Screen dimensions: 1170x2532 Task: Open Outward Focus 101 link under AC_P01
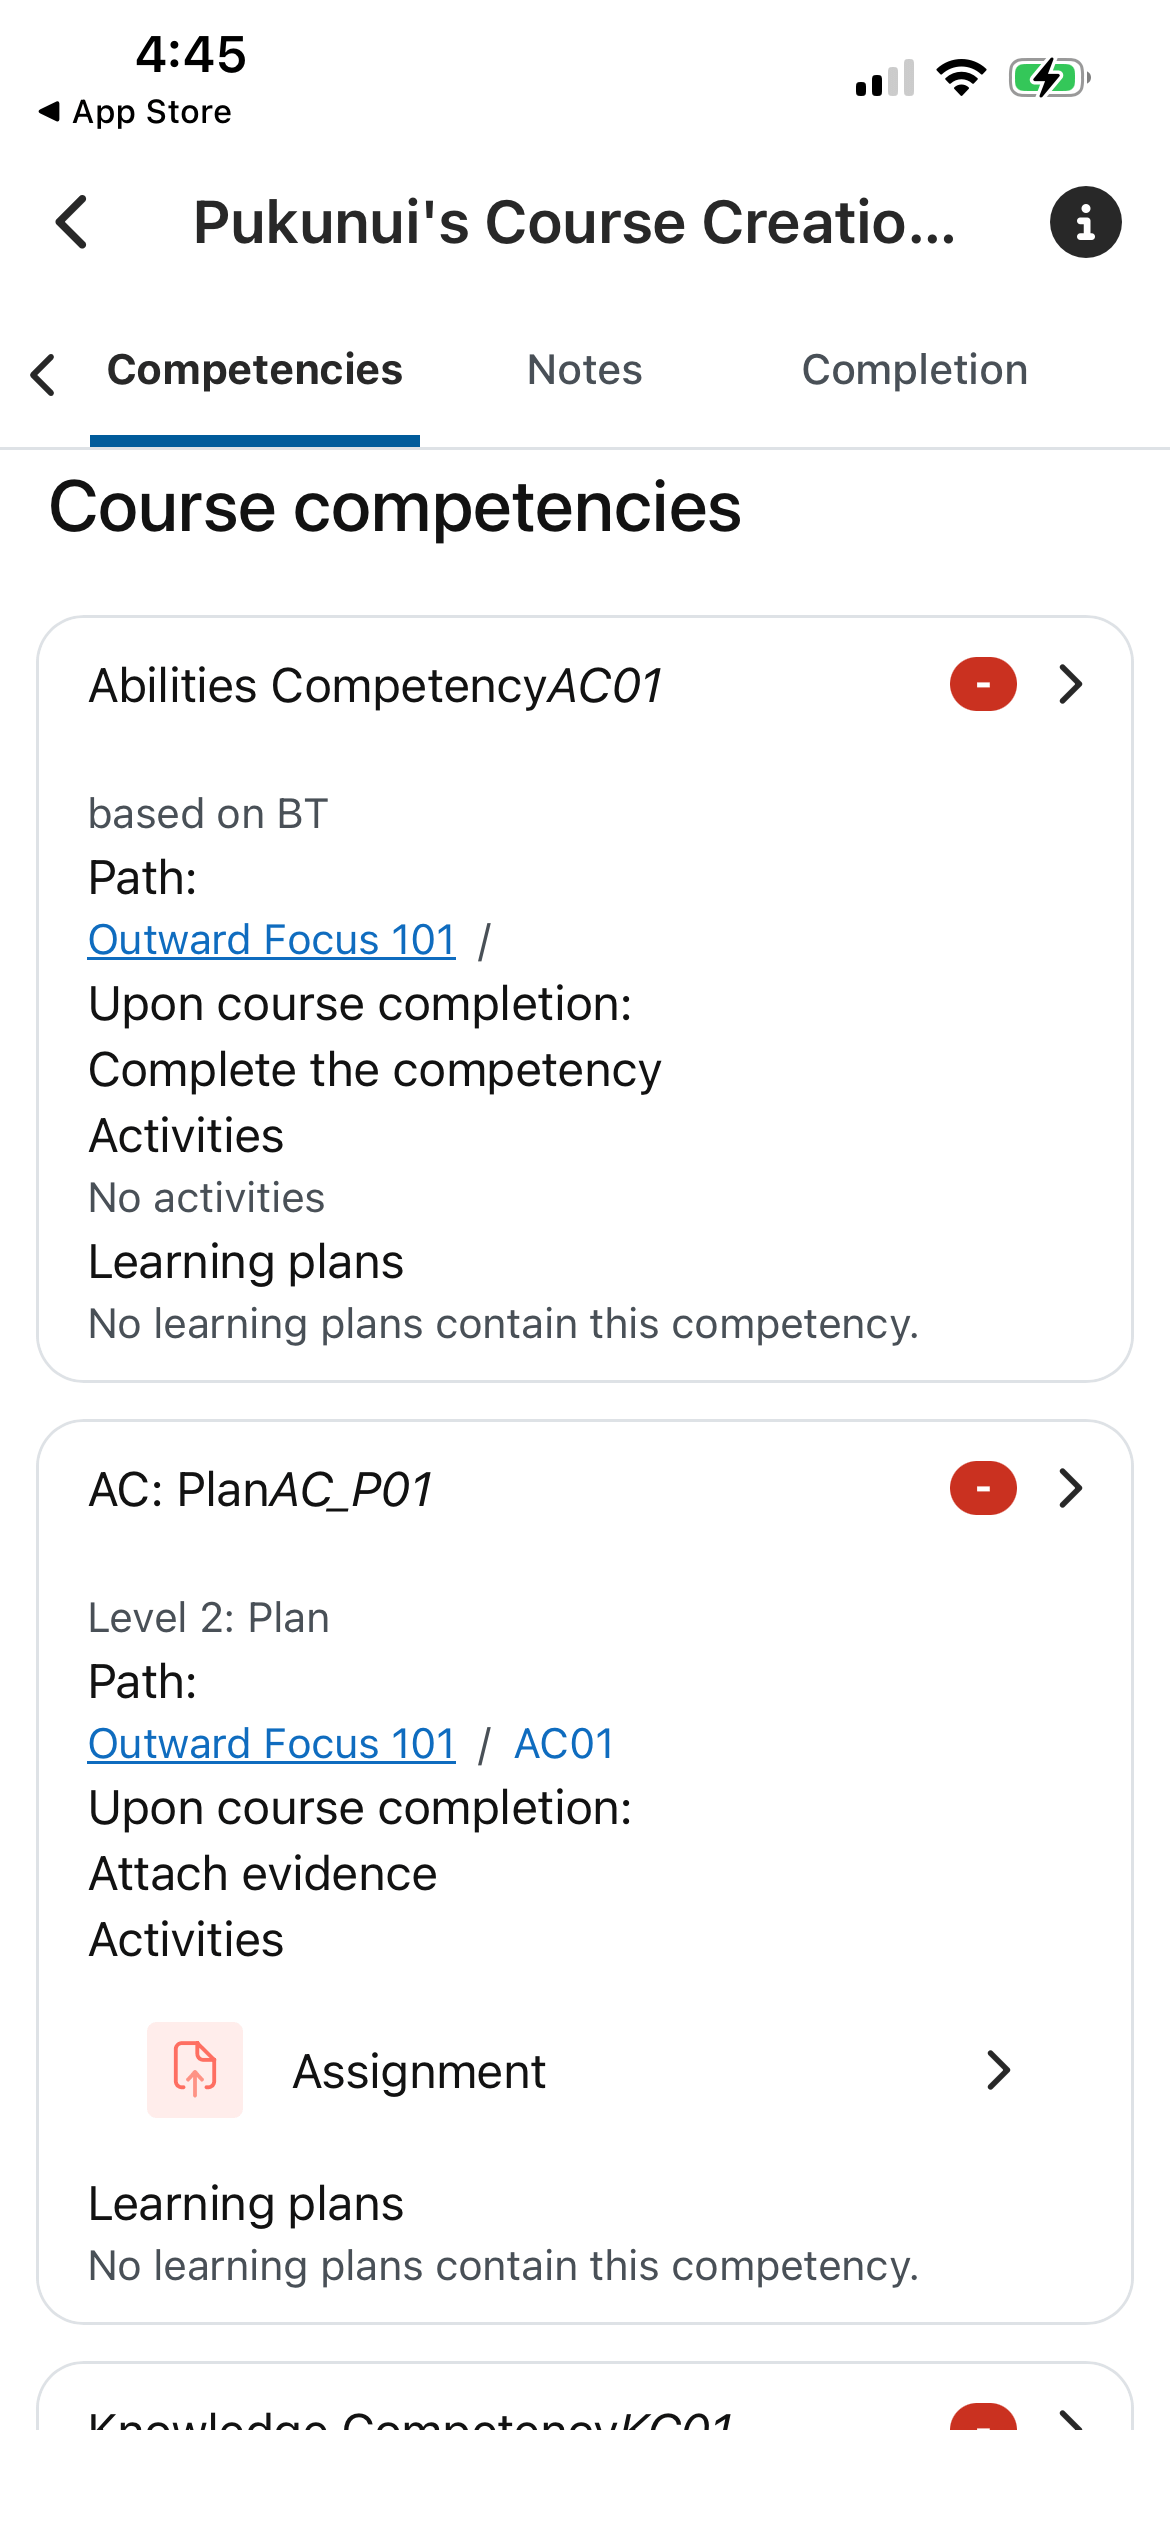coord(272,1744)
